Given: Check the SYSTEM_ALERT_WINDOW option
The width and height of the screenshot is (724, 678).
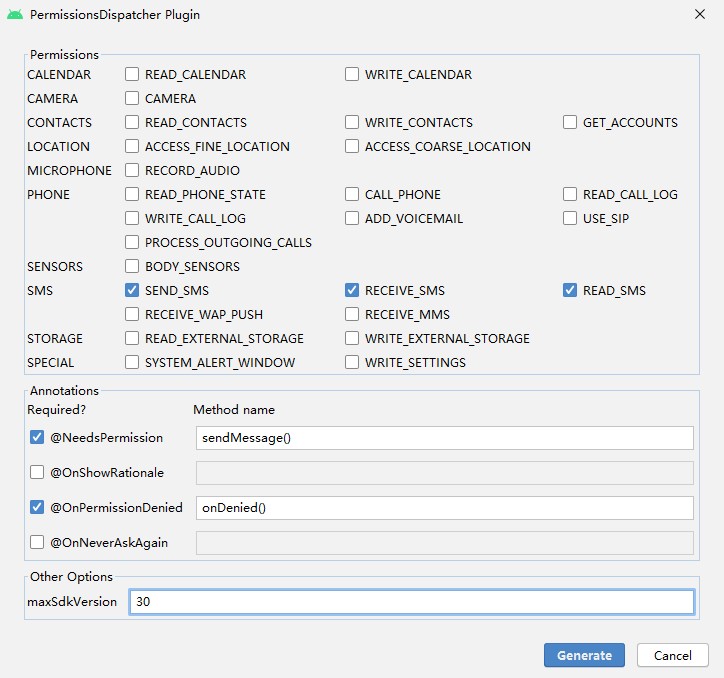Looking at the screenshot, I should coord(132,363).
